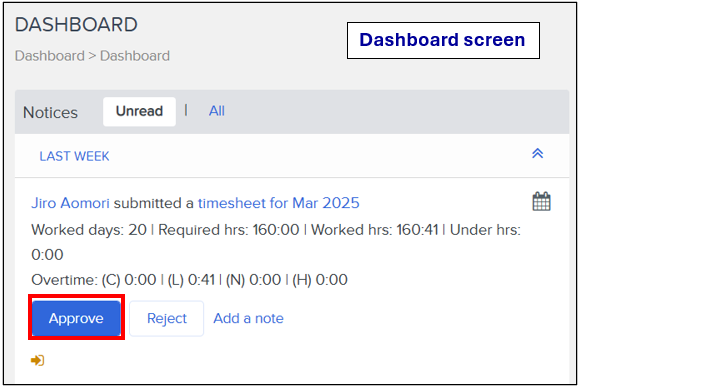Image resolution: width=703 pixels, height=389 pixels.
Task: Reject the submitted timesheet
Action: tap(167, 318)
